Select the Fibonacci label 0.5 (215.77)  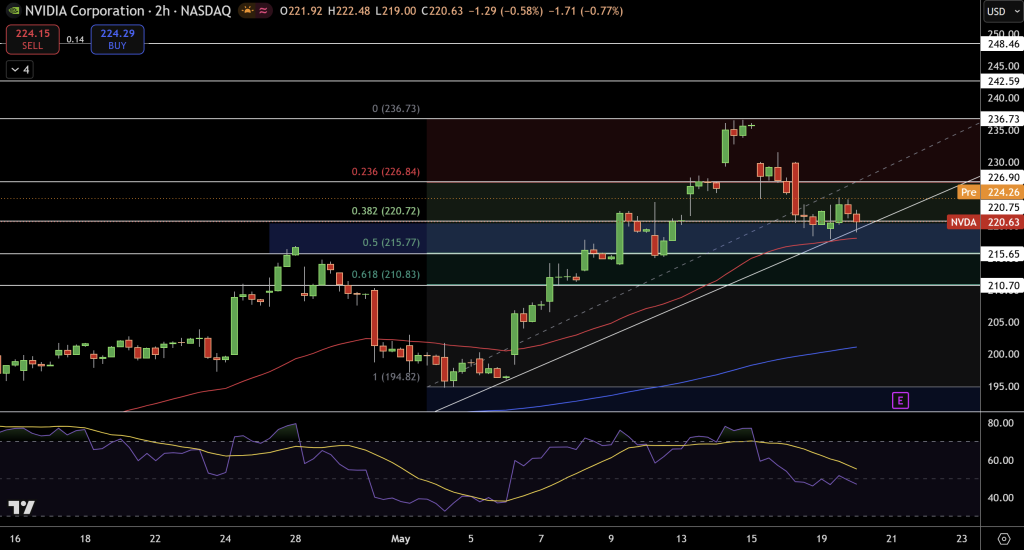coord(391,242)
